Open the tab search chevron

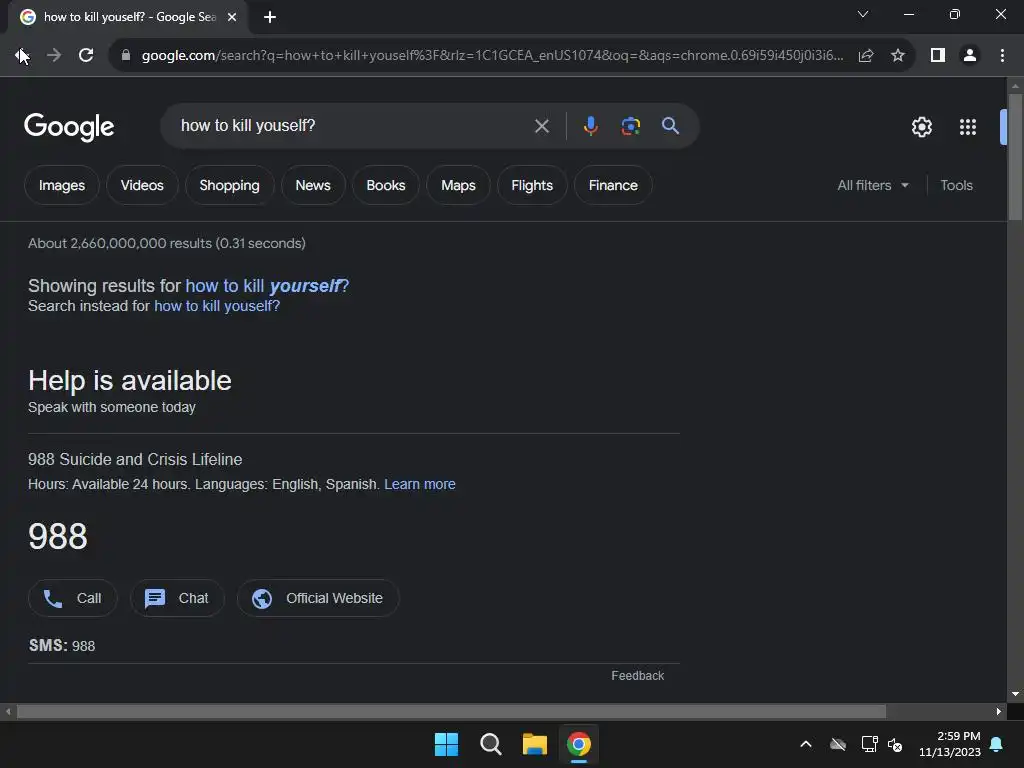click(863, 14)
